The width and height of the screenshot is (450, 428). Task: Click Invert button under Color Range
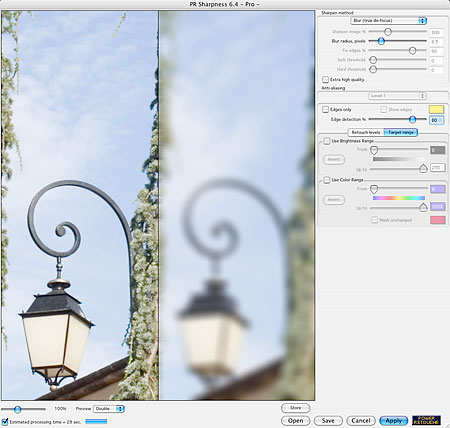pos(334,200)
